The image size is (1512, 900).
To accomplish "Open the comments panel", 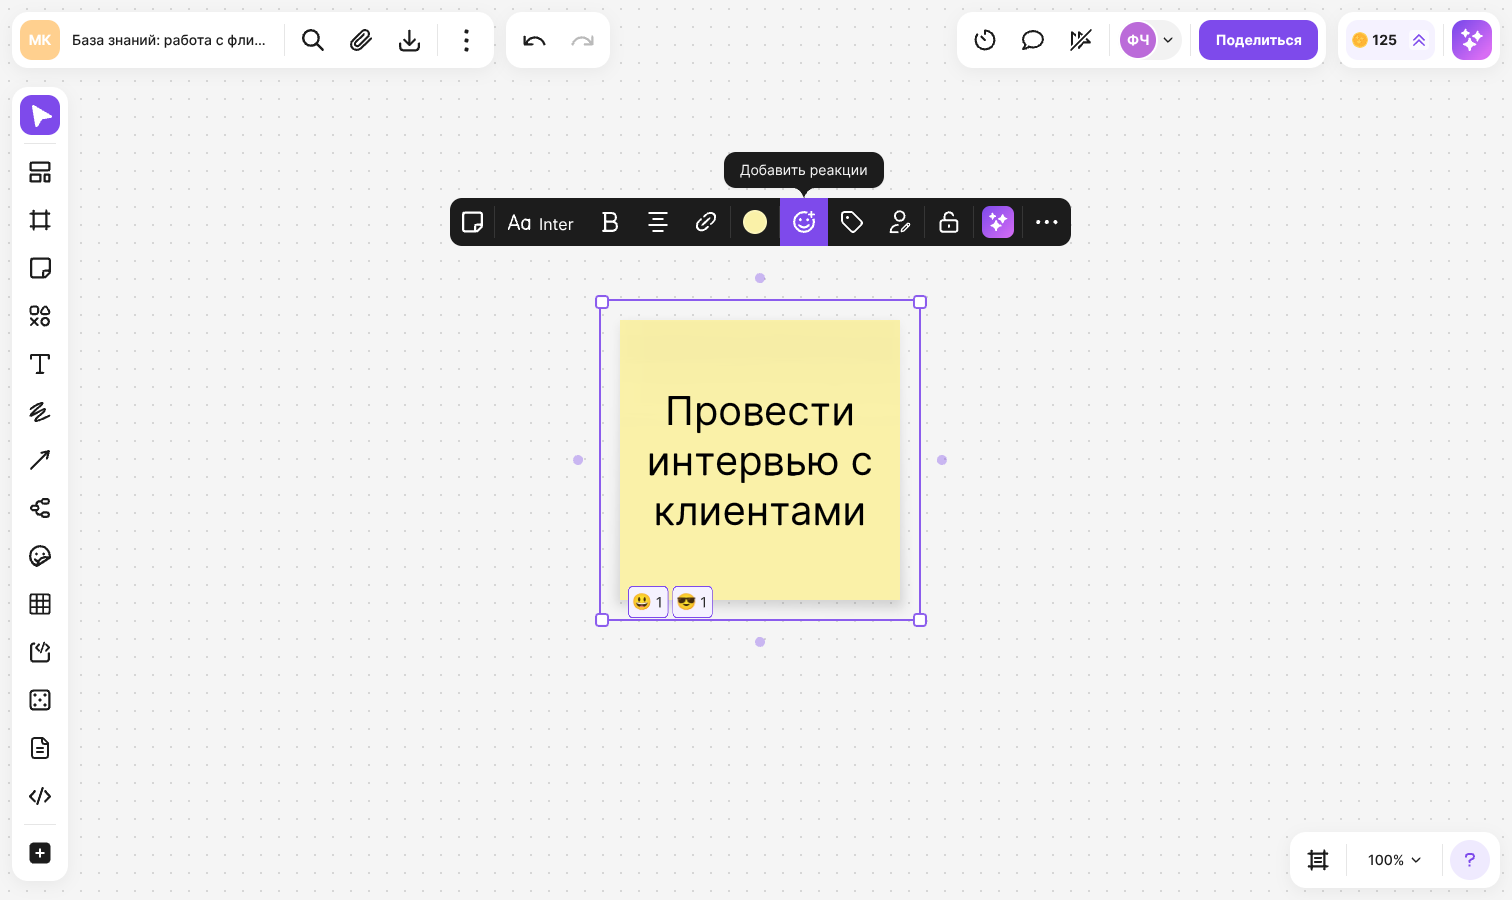I will click(1033, 40).
